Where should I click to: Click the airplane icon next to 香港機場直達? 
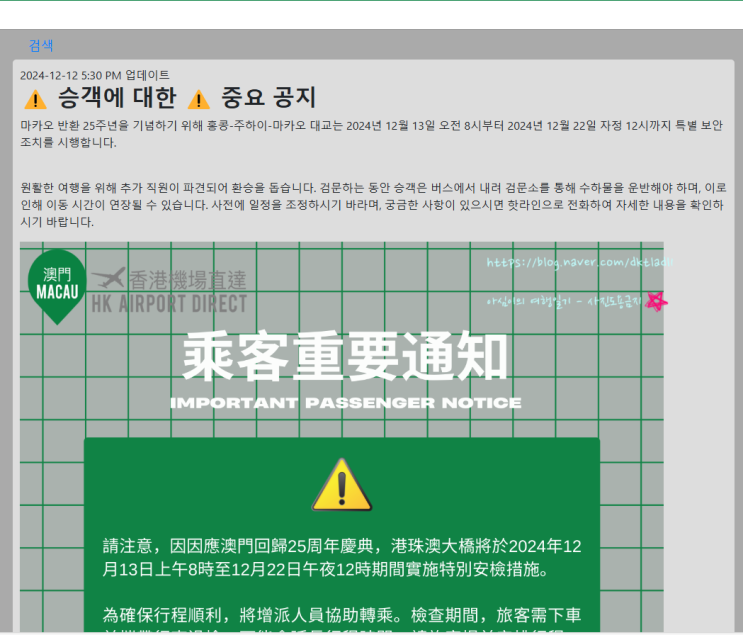109,278
